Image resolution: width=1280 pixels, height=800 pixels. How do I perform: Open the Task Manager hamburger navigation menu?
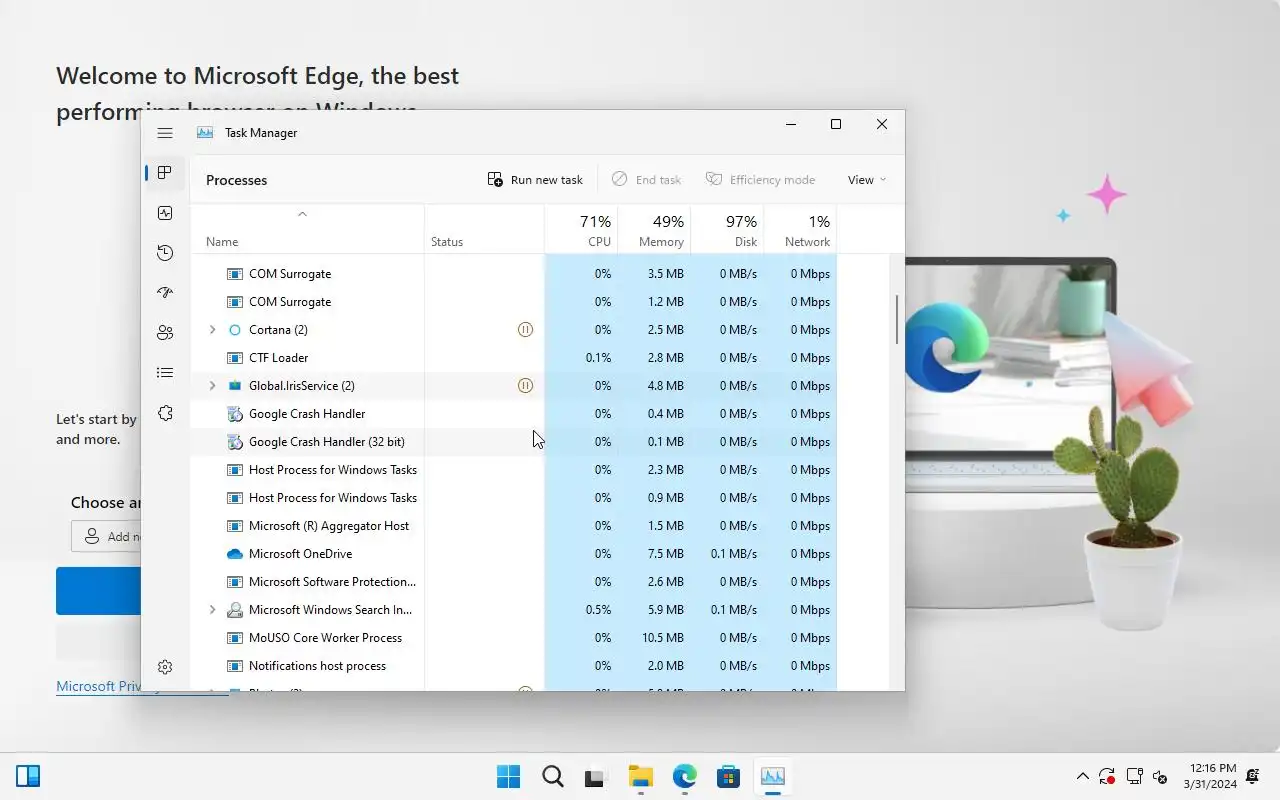(x=165, y=133)
